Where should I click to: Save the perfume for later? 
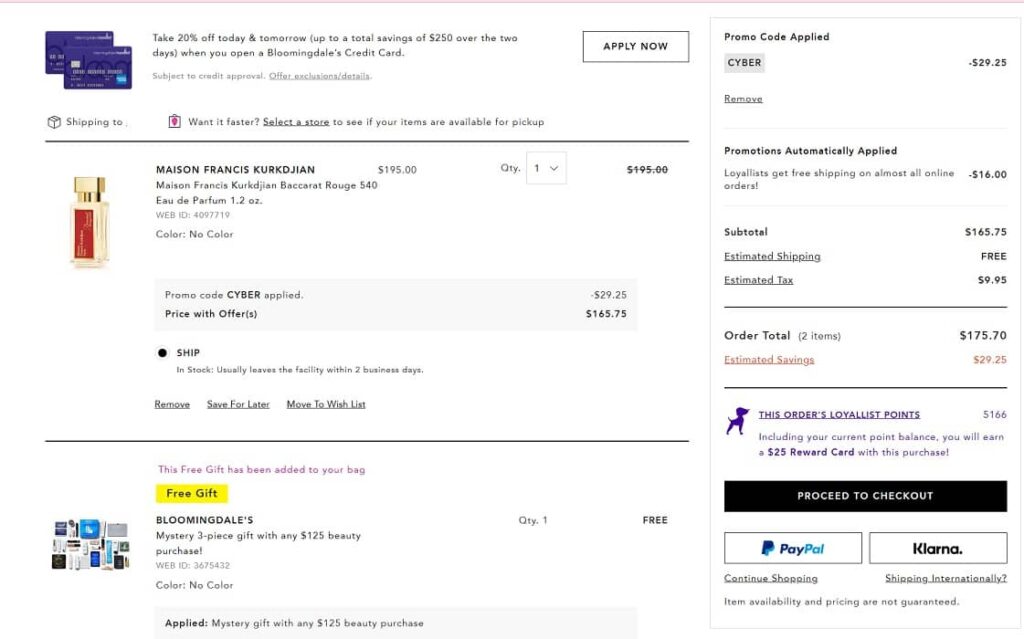(238, 405)
